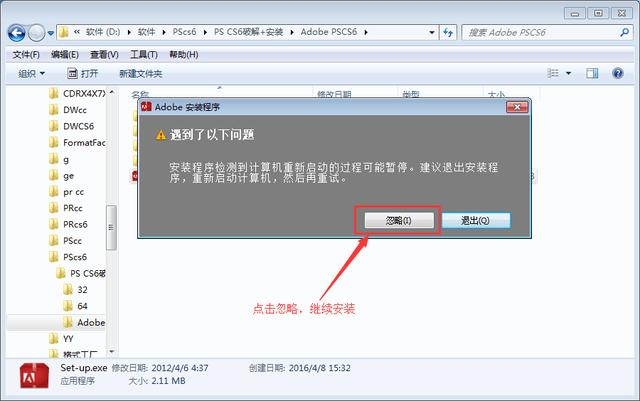Select the DWcc folder in the tree
Screen dimensions: 640x401
click(68, 110)
